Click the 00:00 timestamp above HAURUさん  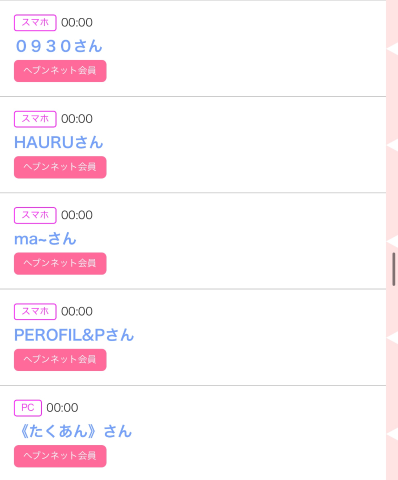pos(77,119)
